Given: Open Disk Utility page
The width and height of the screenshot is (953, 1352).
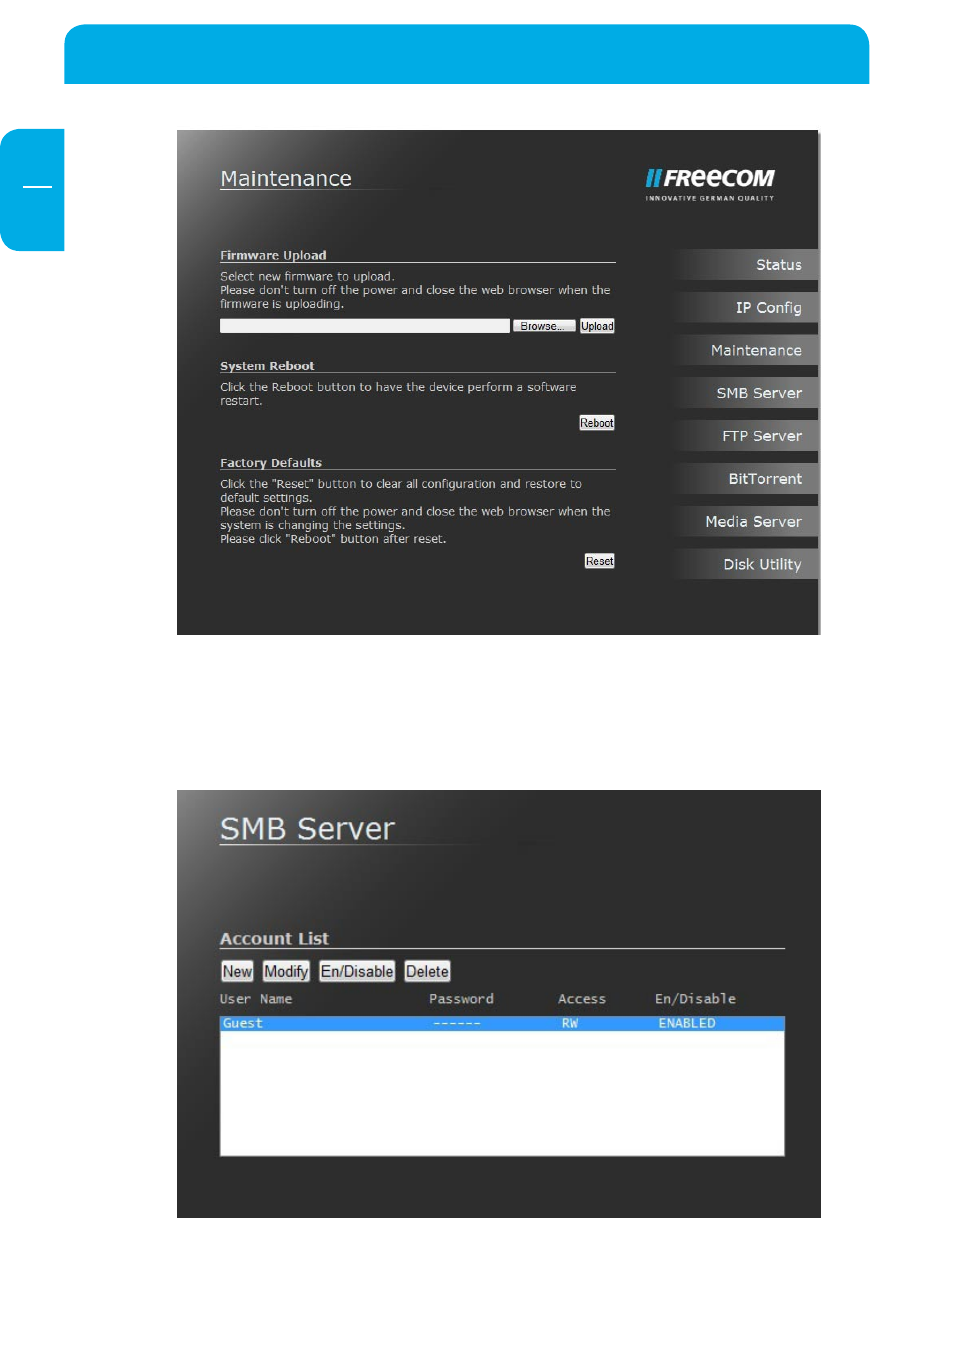Looking at the screenshot, I should coord(747,565).
